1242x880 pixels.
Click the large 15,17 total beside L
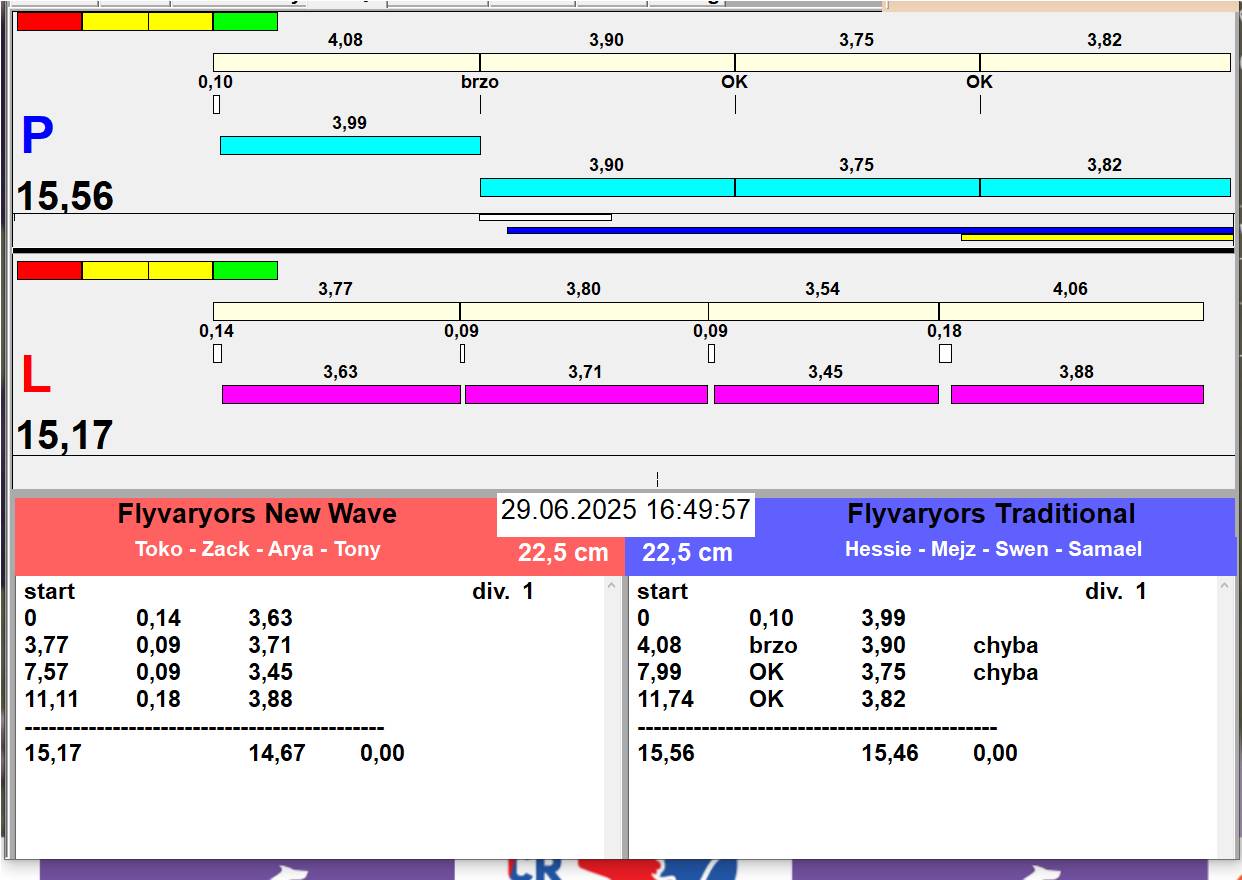pos(65,435)
